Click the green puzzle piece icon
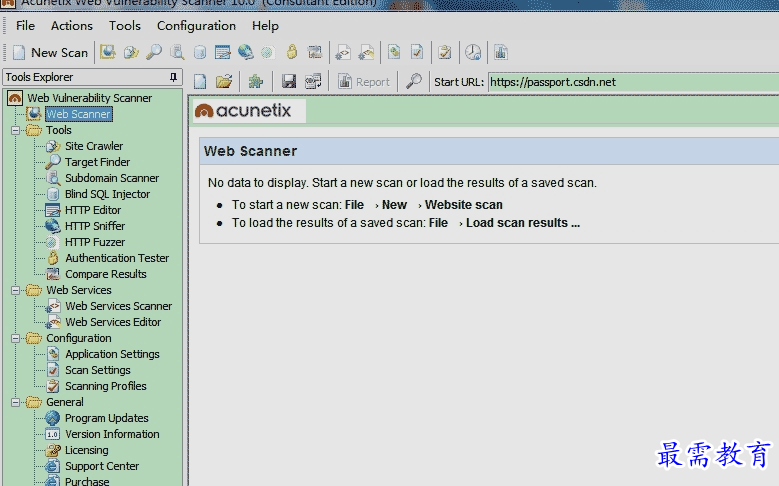 click(256, 81)
